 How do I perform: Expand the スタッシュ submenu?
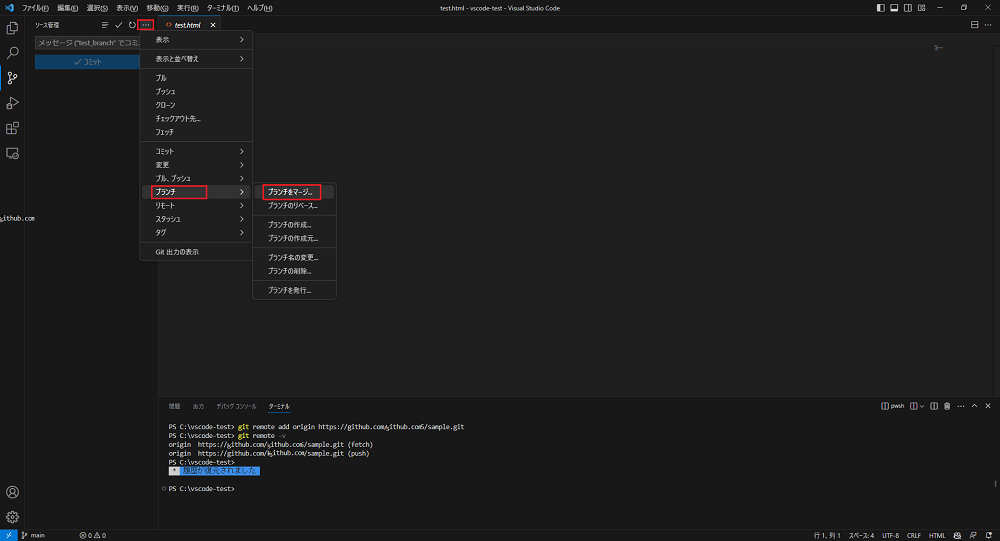(x=195, y=219)
